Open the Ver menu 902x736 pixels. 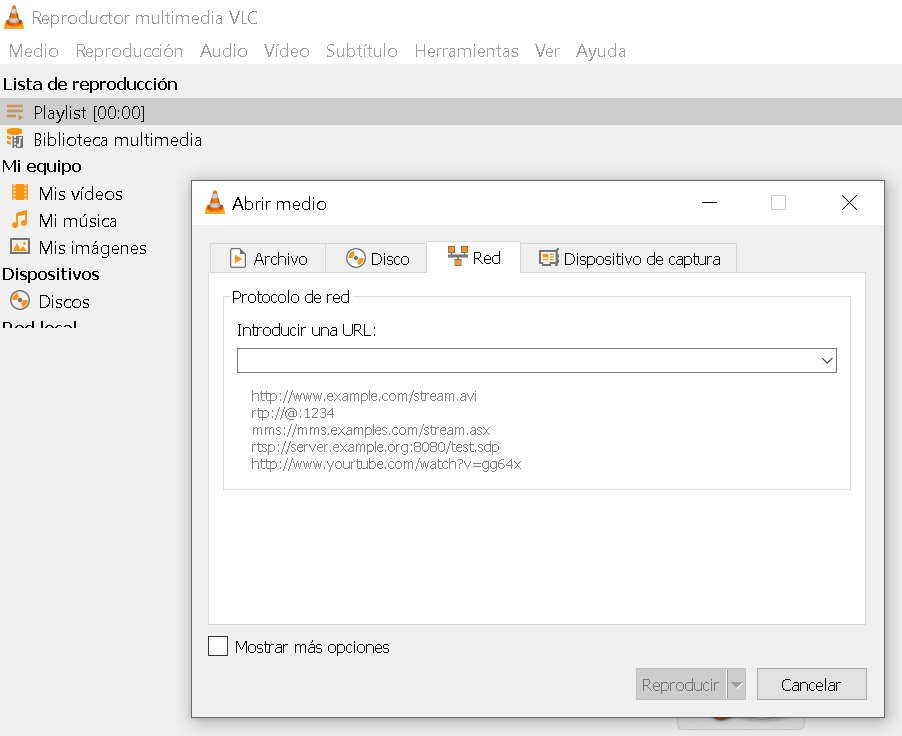pyautogui.click(x=547, y=51)
